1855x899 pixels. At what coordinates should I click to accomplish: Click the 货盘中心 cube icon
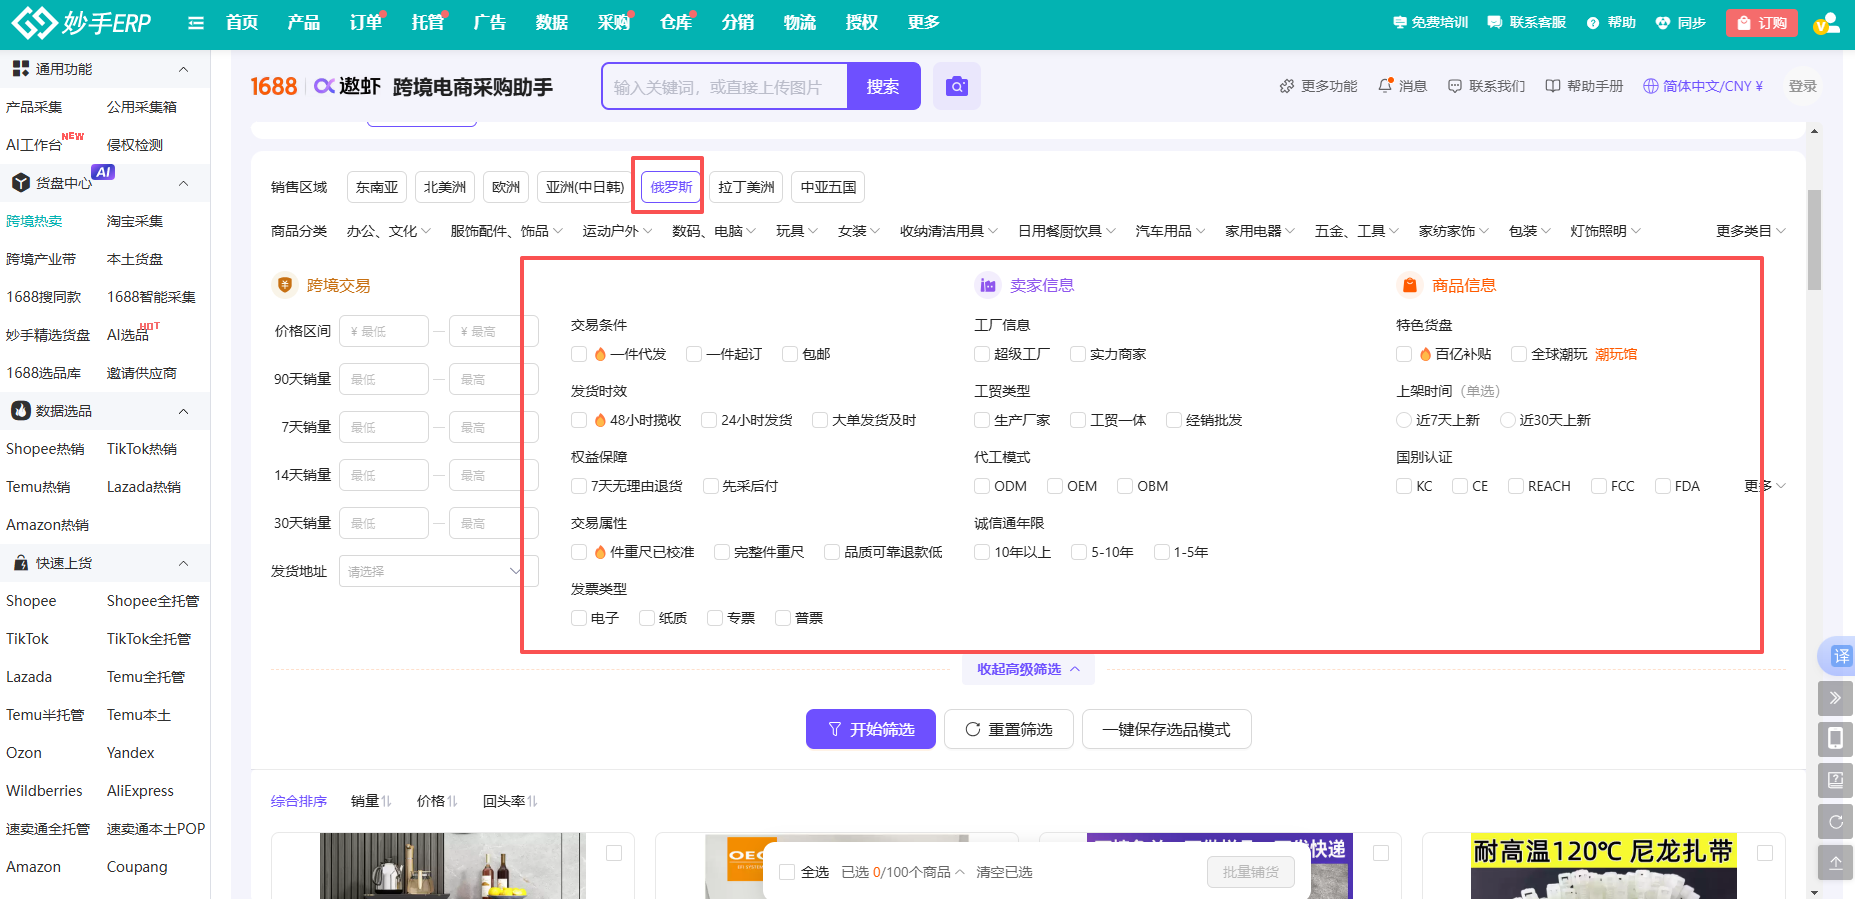(x=20, y=183)
